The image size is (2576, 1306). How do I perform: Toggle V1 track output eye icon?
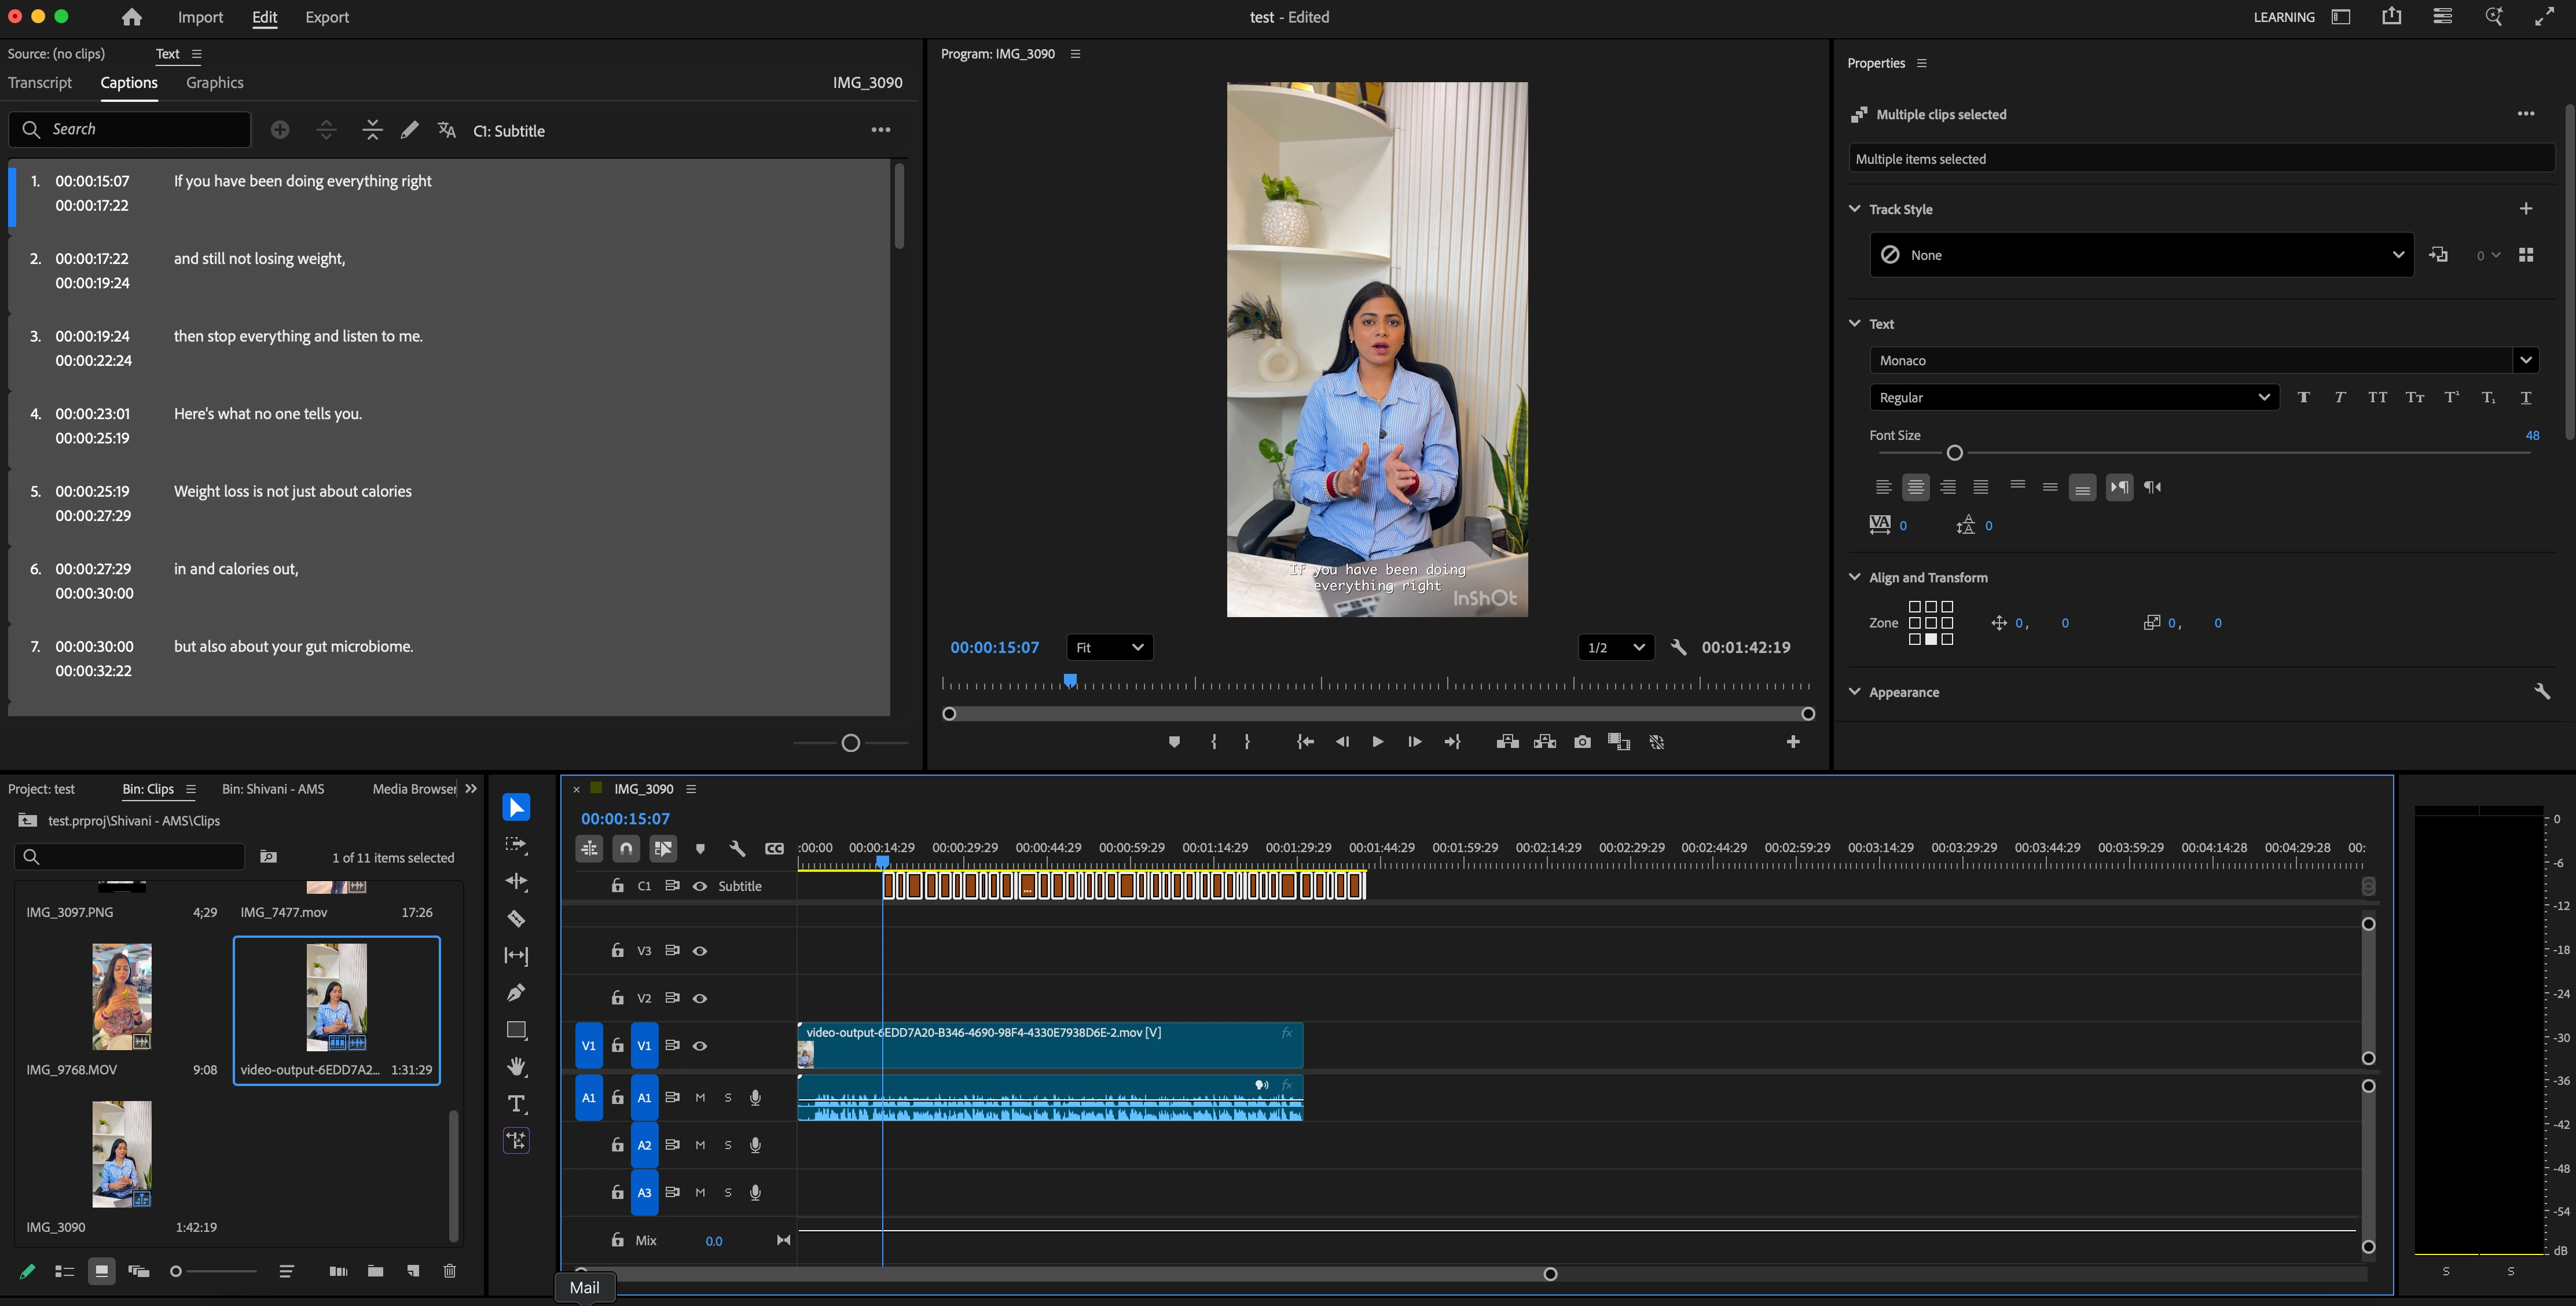pos(700,1046)
